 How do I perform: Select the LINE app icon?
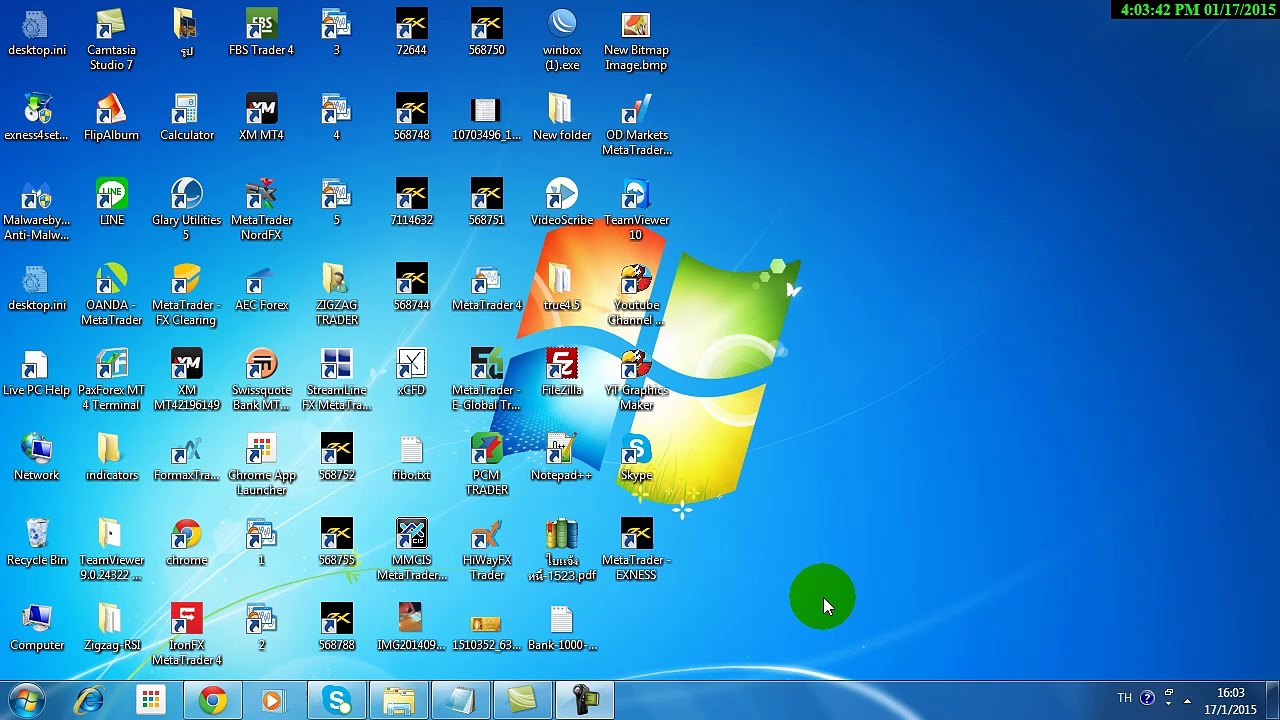[x=111, y=203]
